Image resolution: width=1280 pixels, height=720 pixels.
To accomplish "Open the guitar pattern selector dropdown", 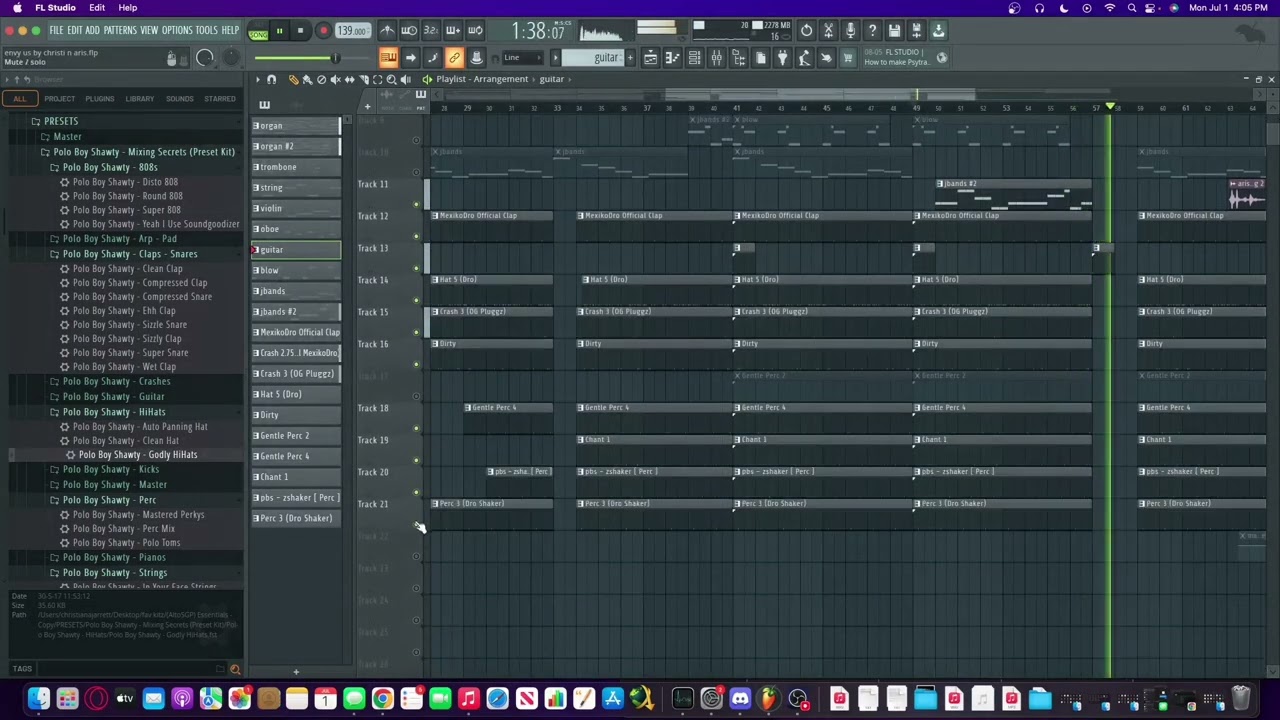I will 596,58.
